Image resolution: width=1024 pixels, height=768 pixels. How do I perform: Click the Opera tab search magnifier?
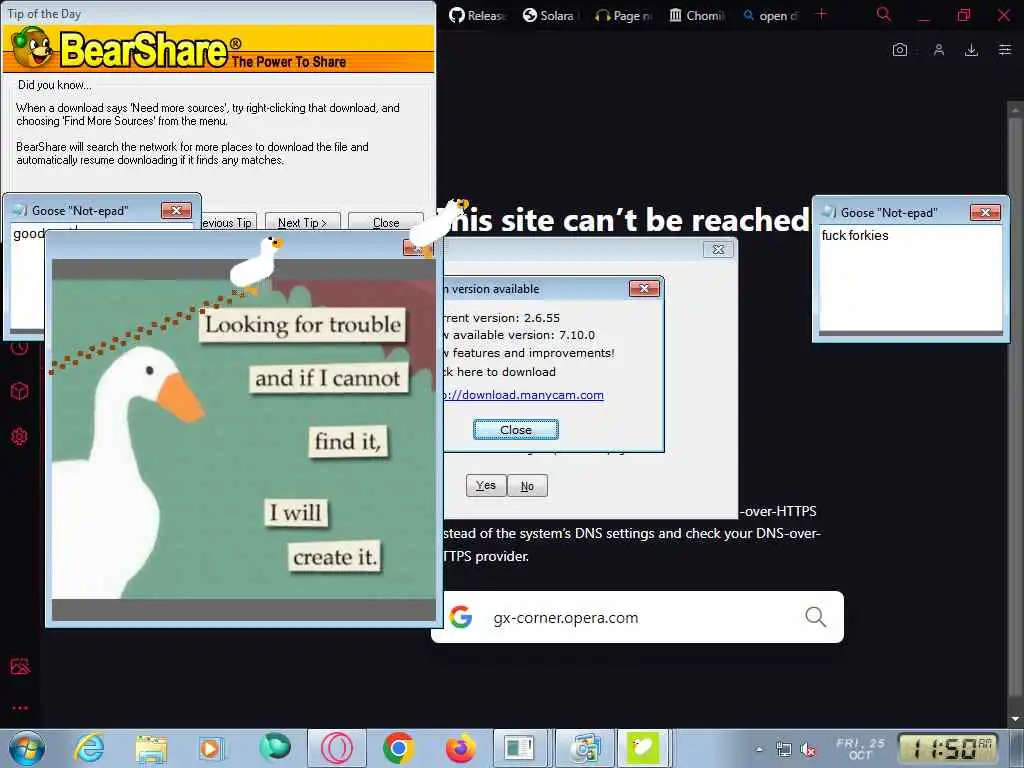[884, 14]
